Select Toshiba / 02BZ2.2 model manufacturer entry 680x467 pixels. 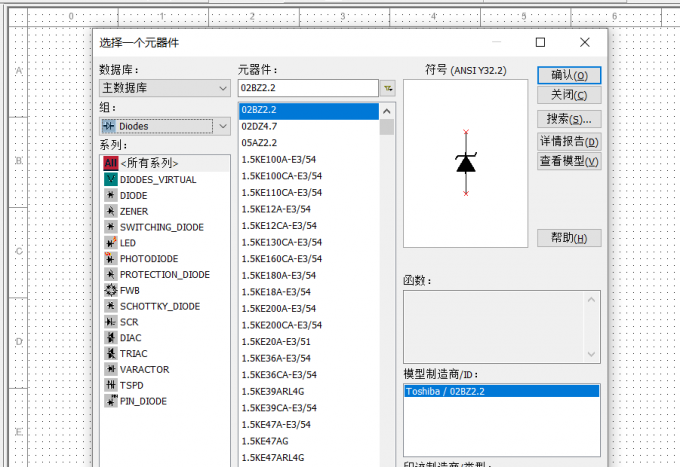click(x=502, y=391)
